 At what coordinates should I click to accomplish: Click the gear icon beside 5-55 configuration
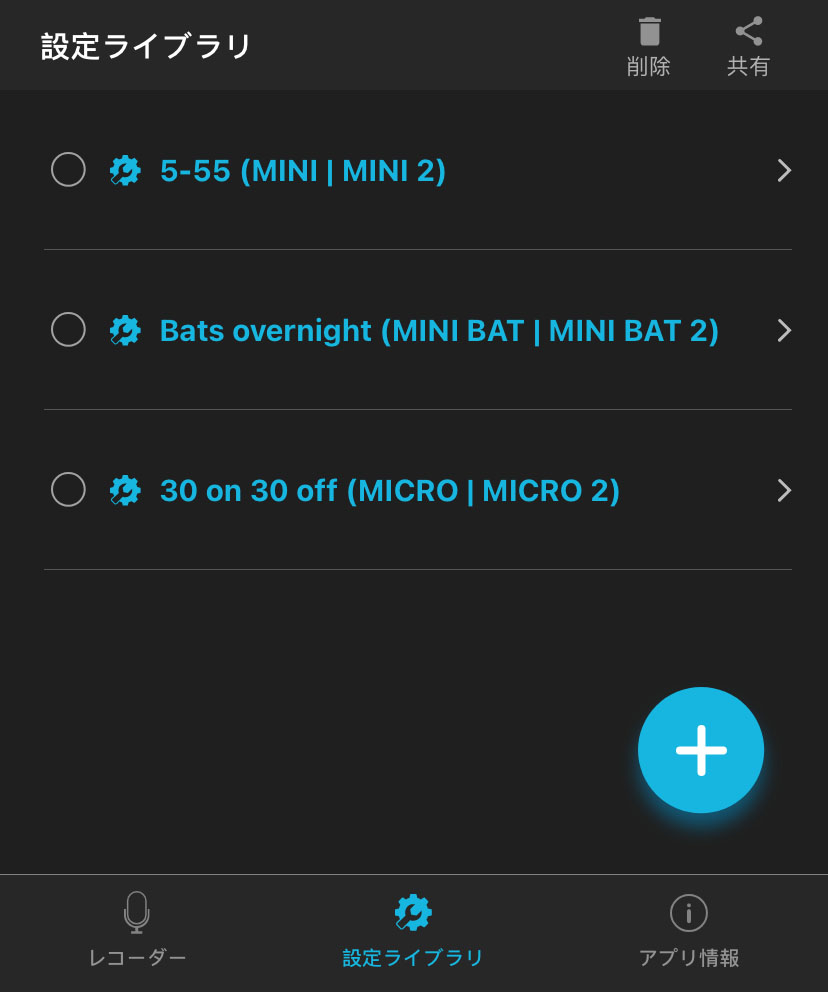[125, 171]
